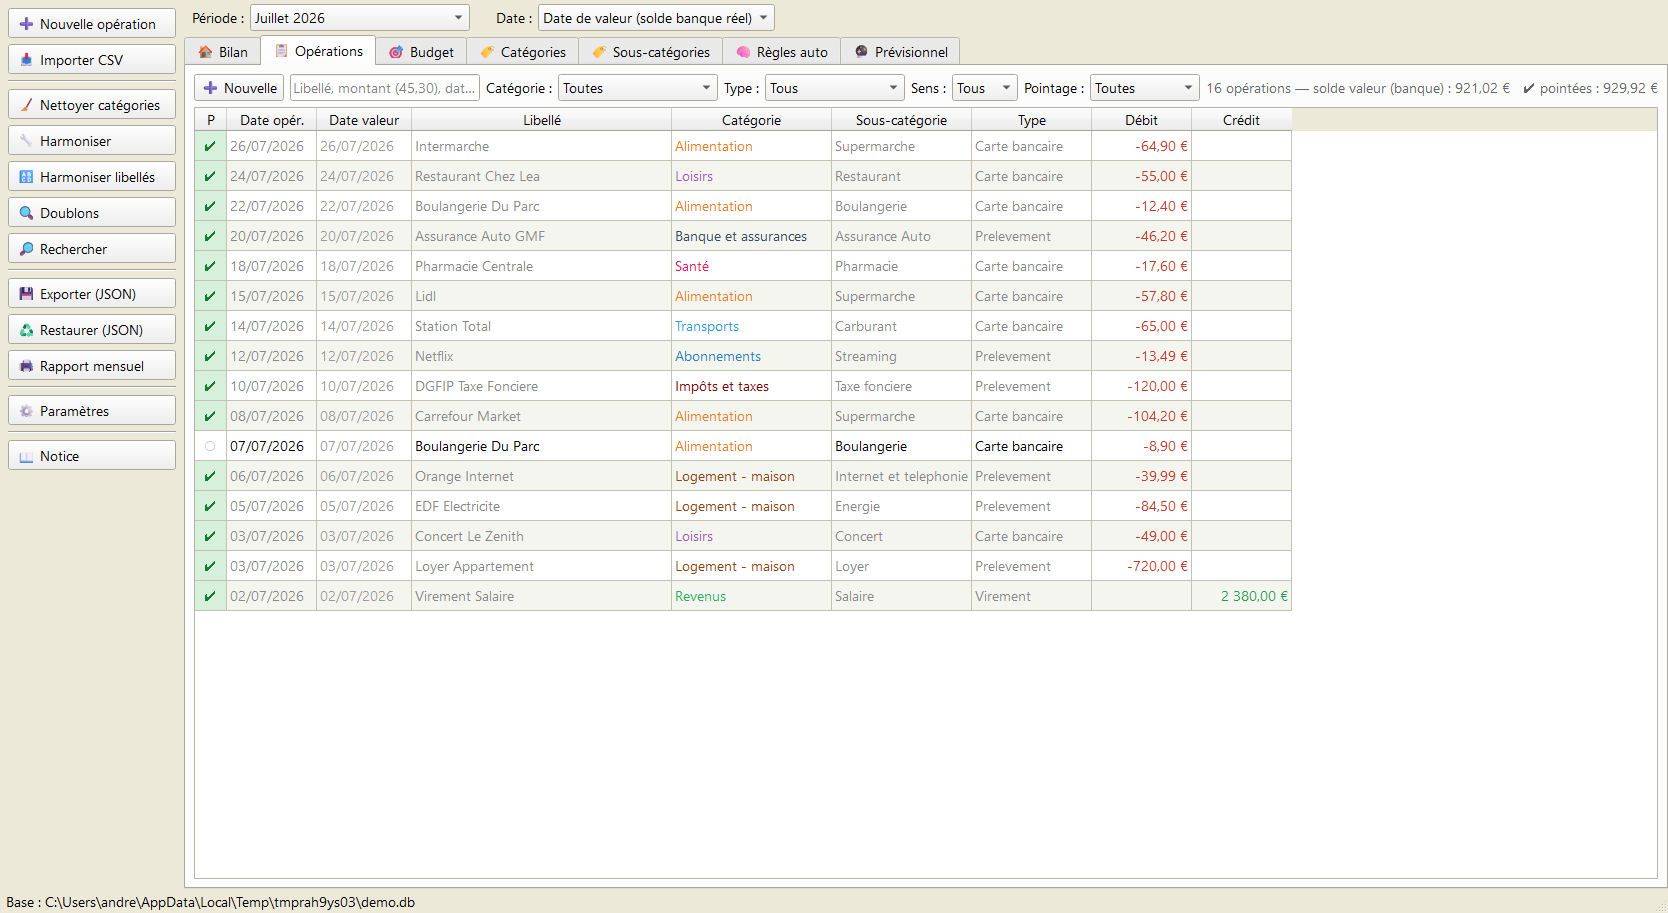
Task: Click the Nouvelle button above the table
Action: click(239, 88)
